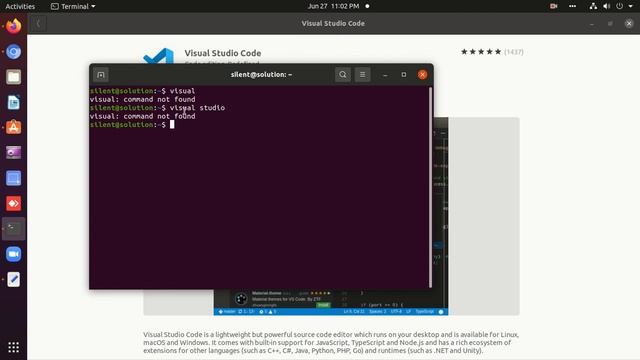
Task: Open Ubuntu Software from the dock
Action: click(x=13, y=128)
